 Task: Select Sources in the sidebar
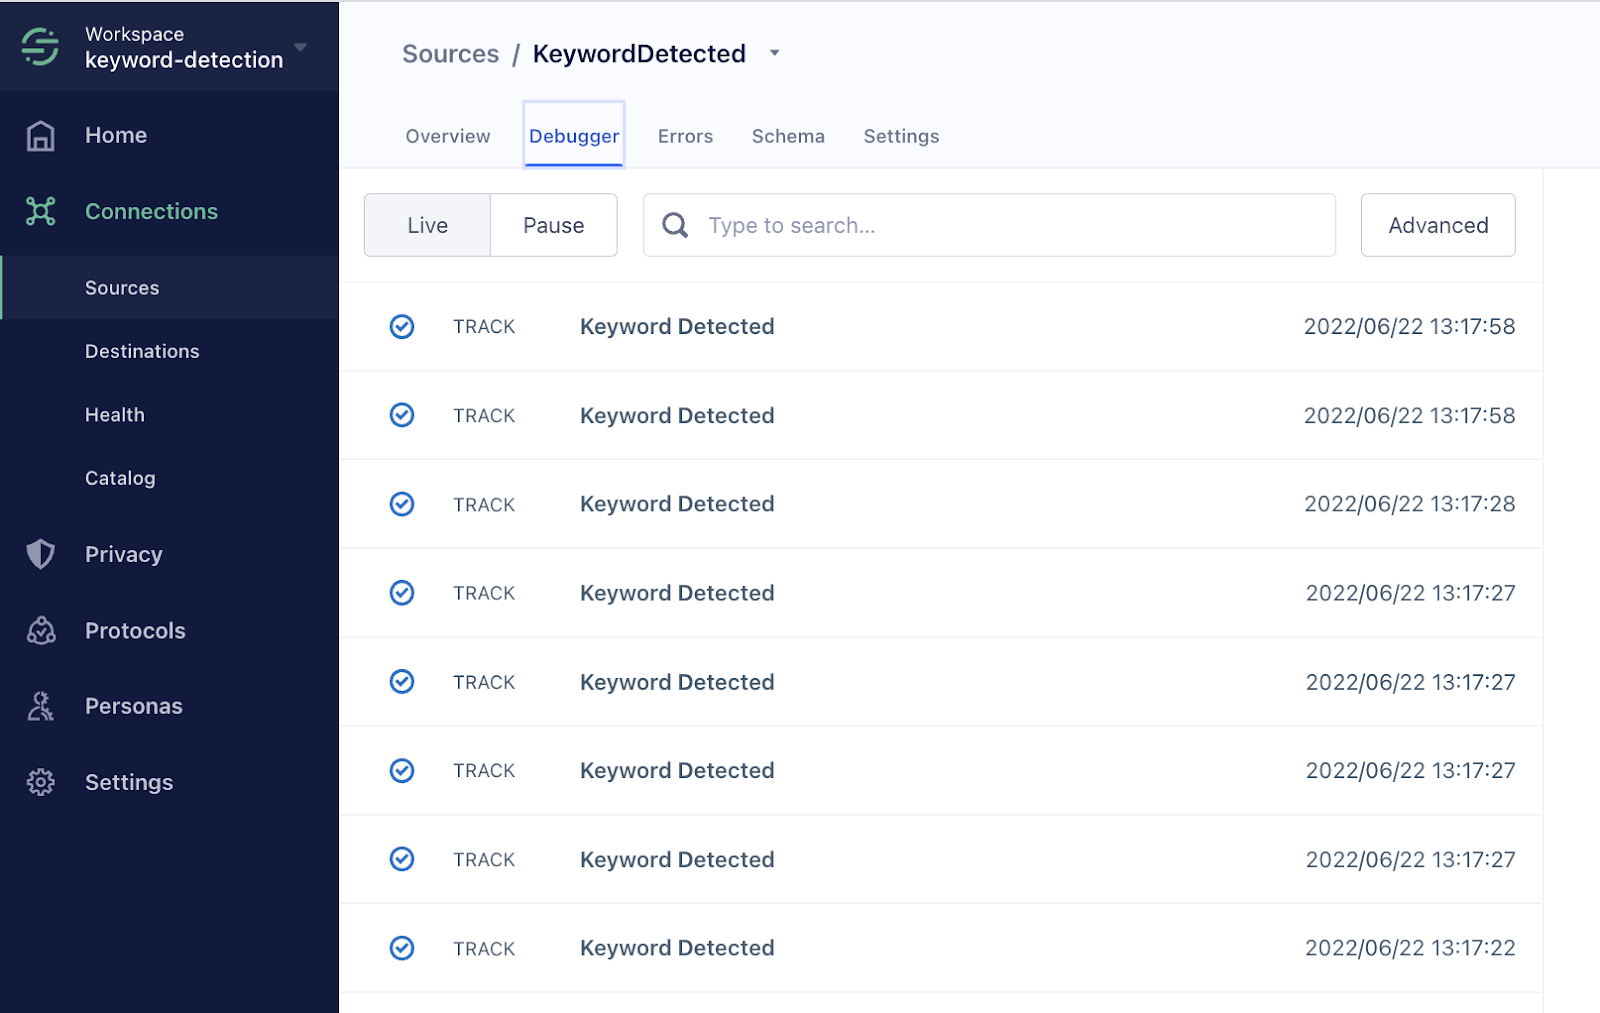click(x=122, y=288)
